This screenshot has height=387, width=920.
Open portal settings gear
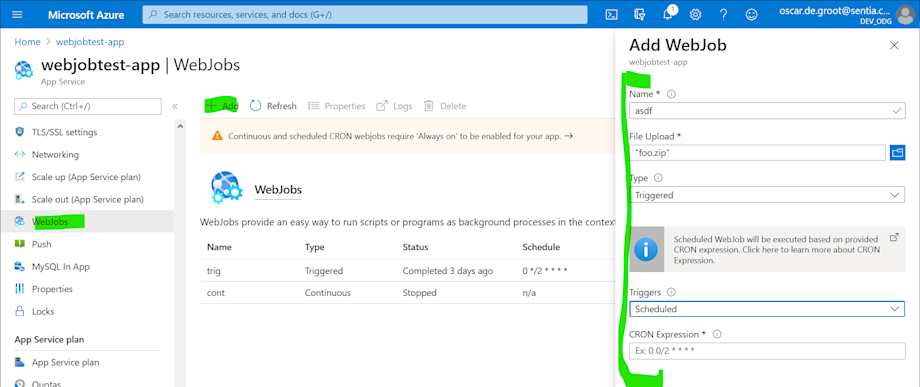(695, 15)
